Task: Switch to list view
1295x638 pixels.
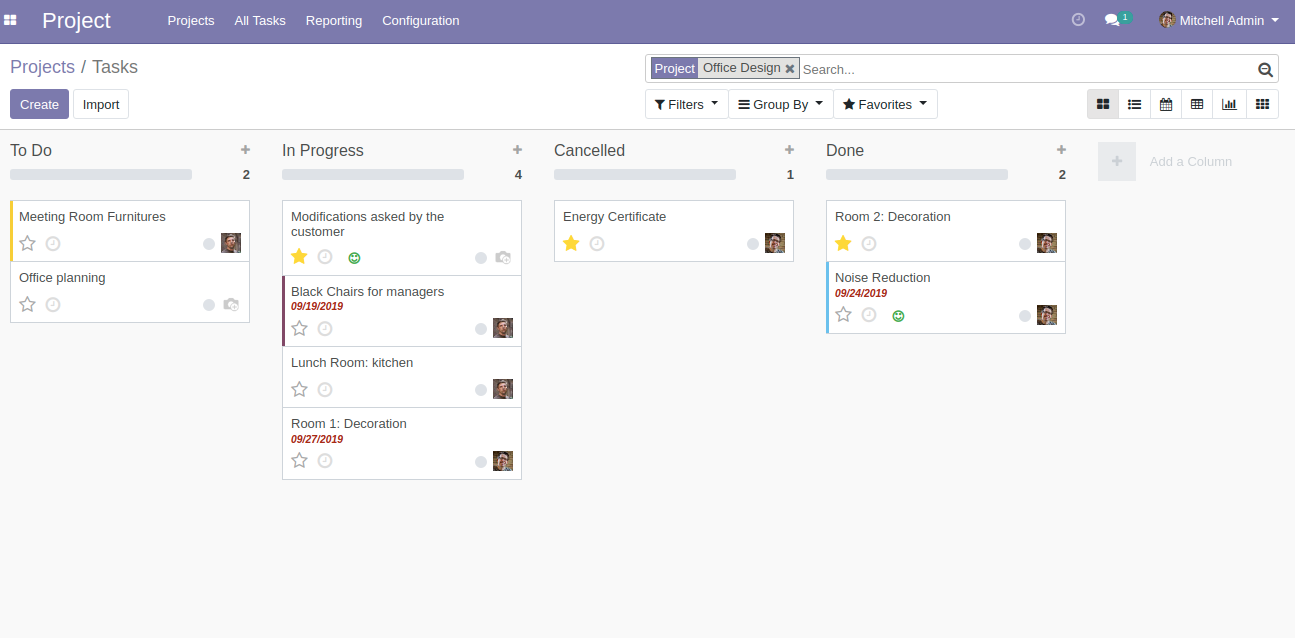Action: tap(1134, 104)
